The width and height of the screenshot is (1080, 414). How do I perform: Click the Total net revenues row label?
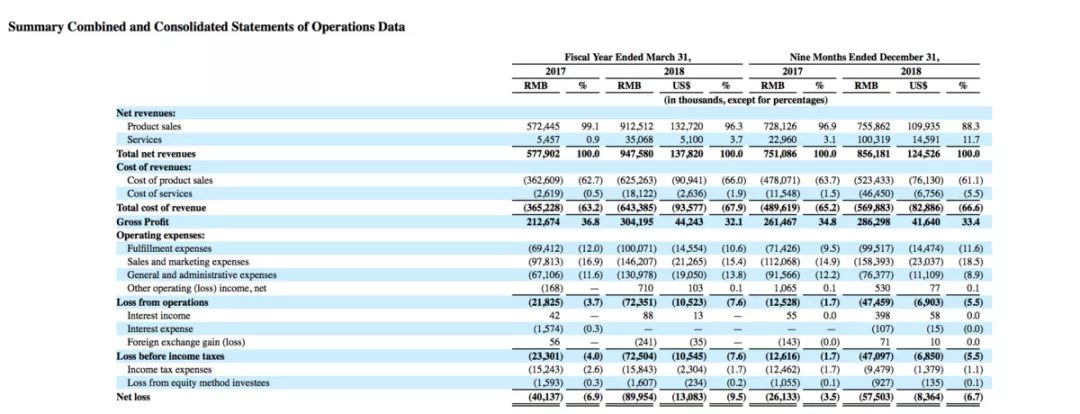pos(156,154)
